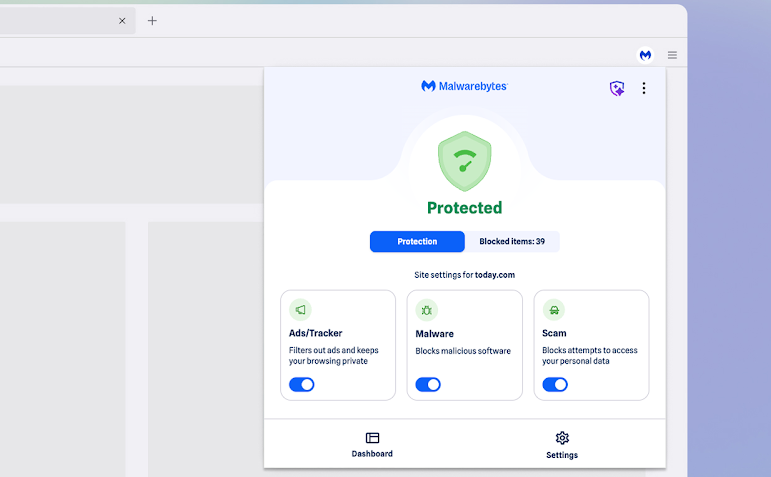Click the Scam card title

(554, 333)
